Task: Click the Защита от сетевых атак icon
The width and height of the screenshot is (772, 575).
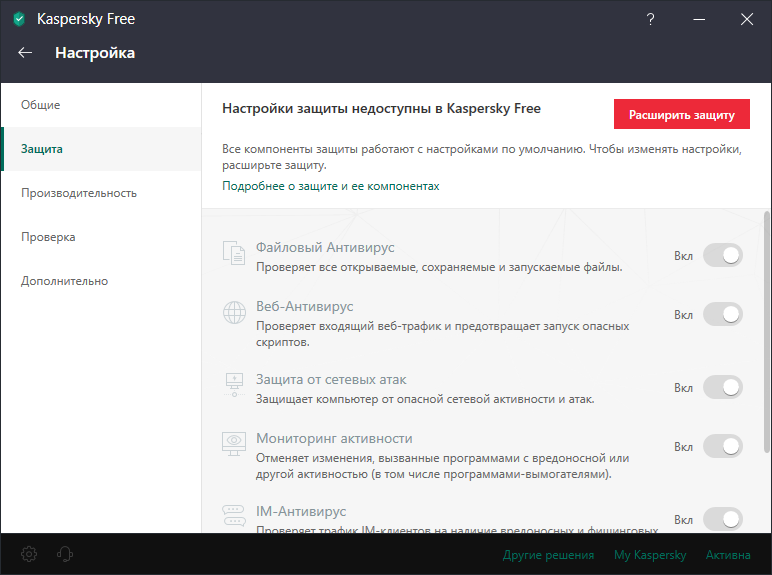Action: coord(233,386)
